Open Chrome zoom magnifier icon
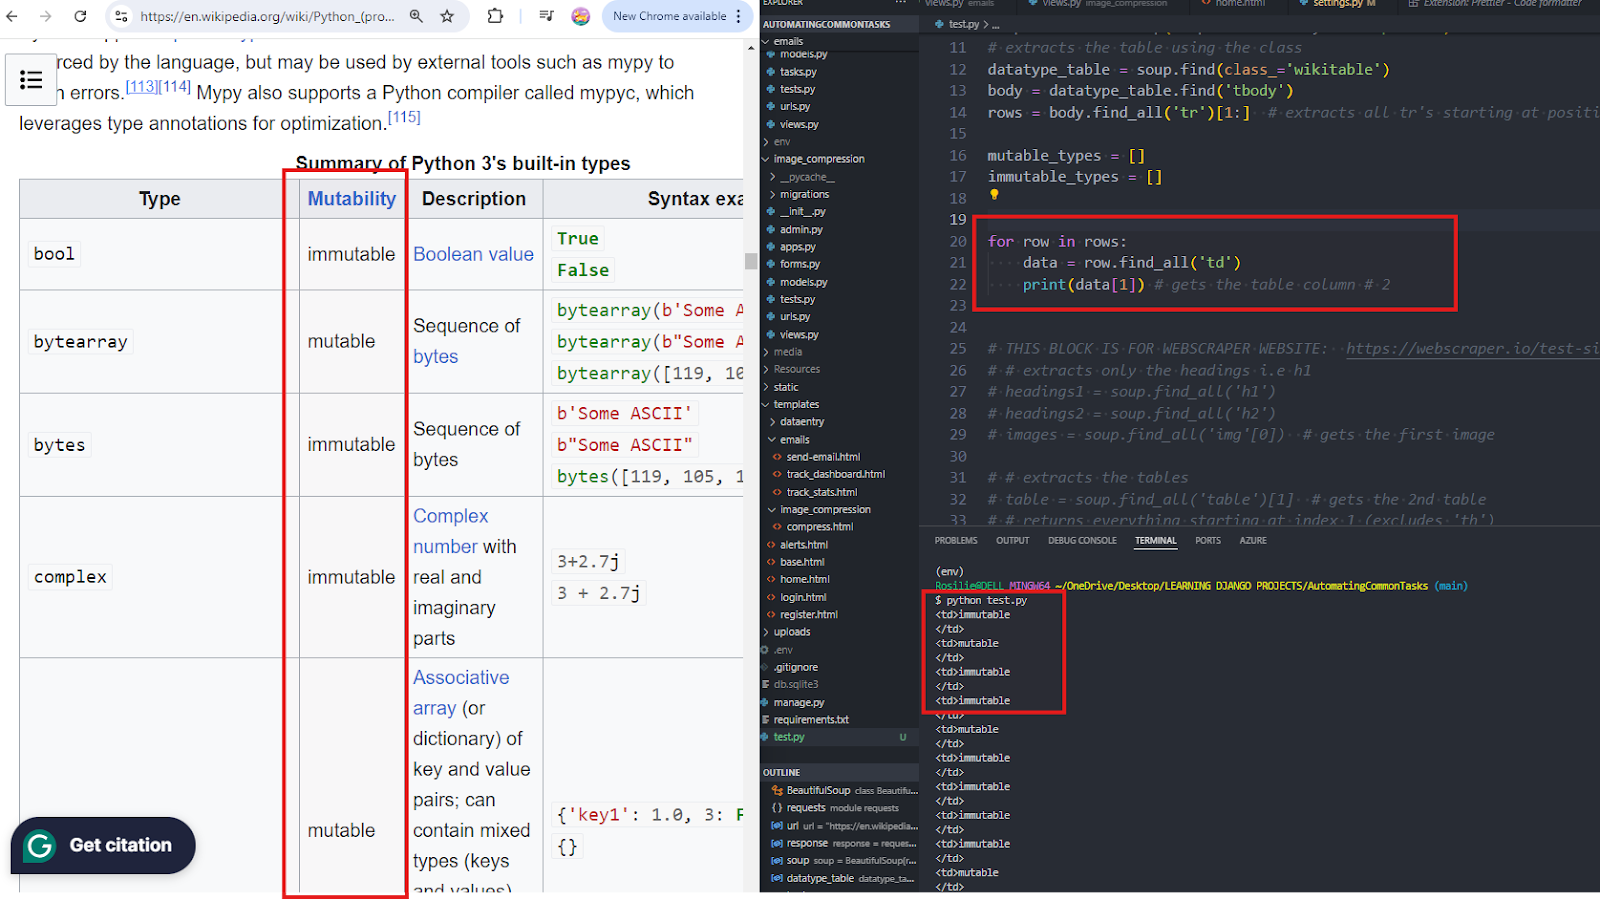 coord(416,16)
